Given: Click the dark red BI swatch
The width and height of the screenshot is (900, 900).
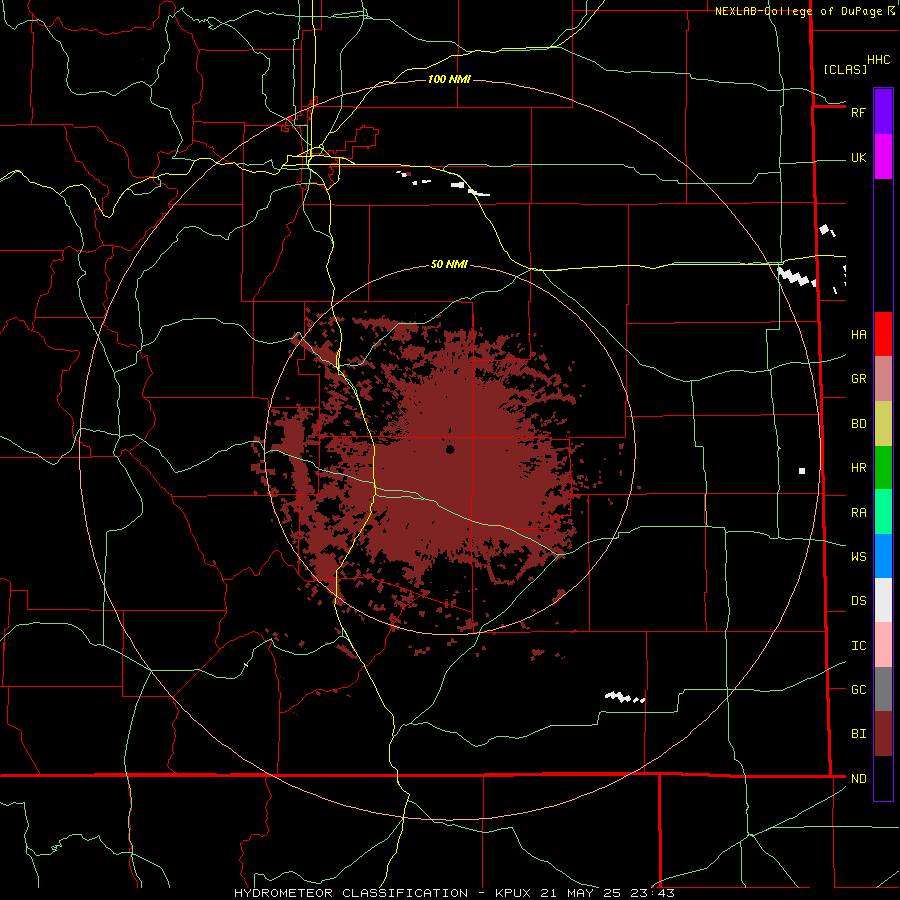Looking at the screenshot, I should (883, 734).
